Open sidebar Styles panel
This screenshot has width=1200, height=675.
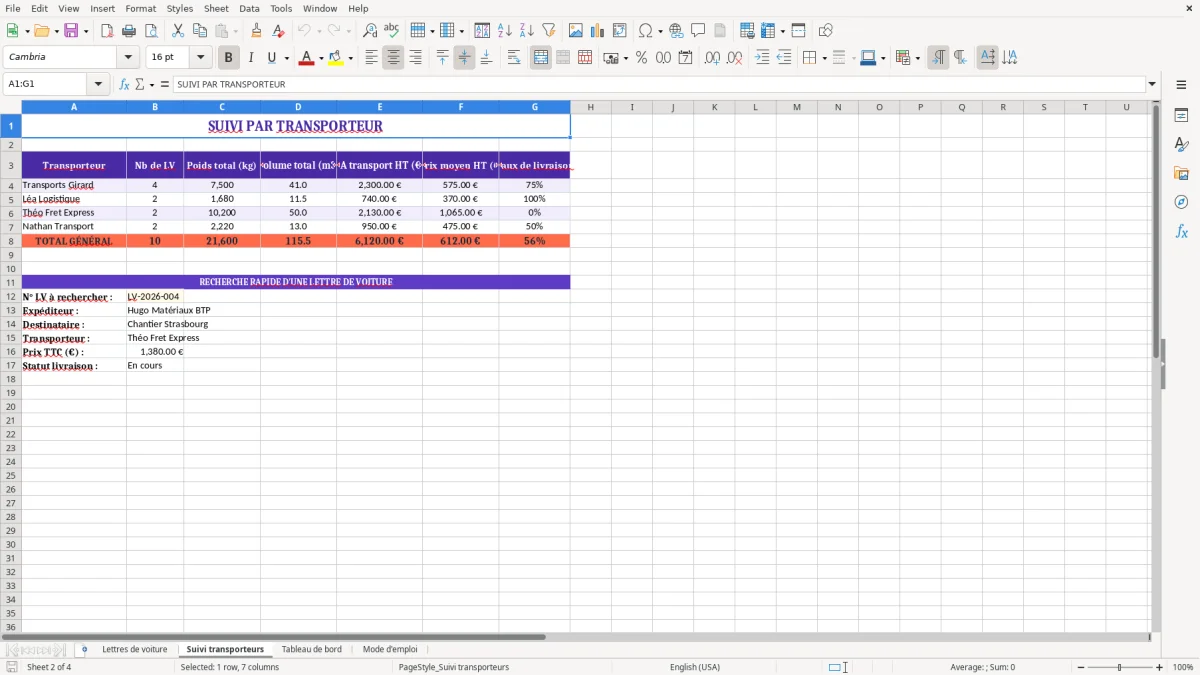(1181, 145)
